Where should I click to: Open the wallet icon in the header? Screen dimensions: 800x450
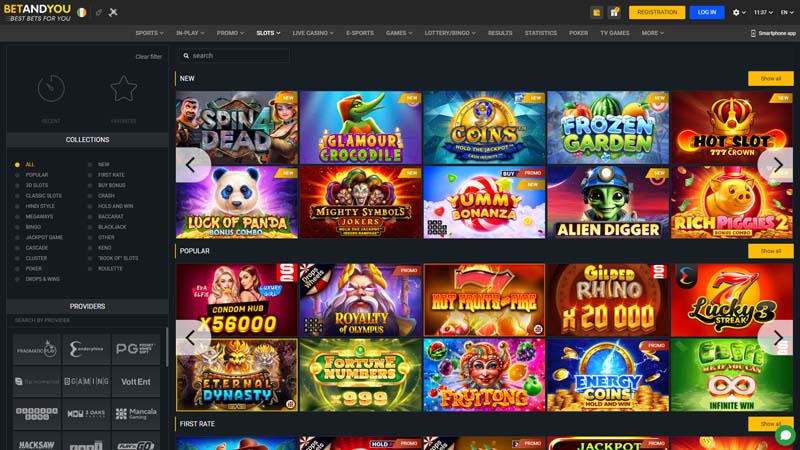pos(596,12)
